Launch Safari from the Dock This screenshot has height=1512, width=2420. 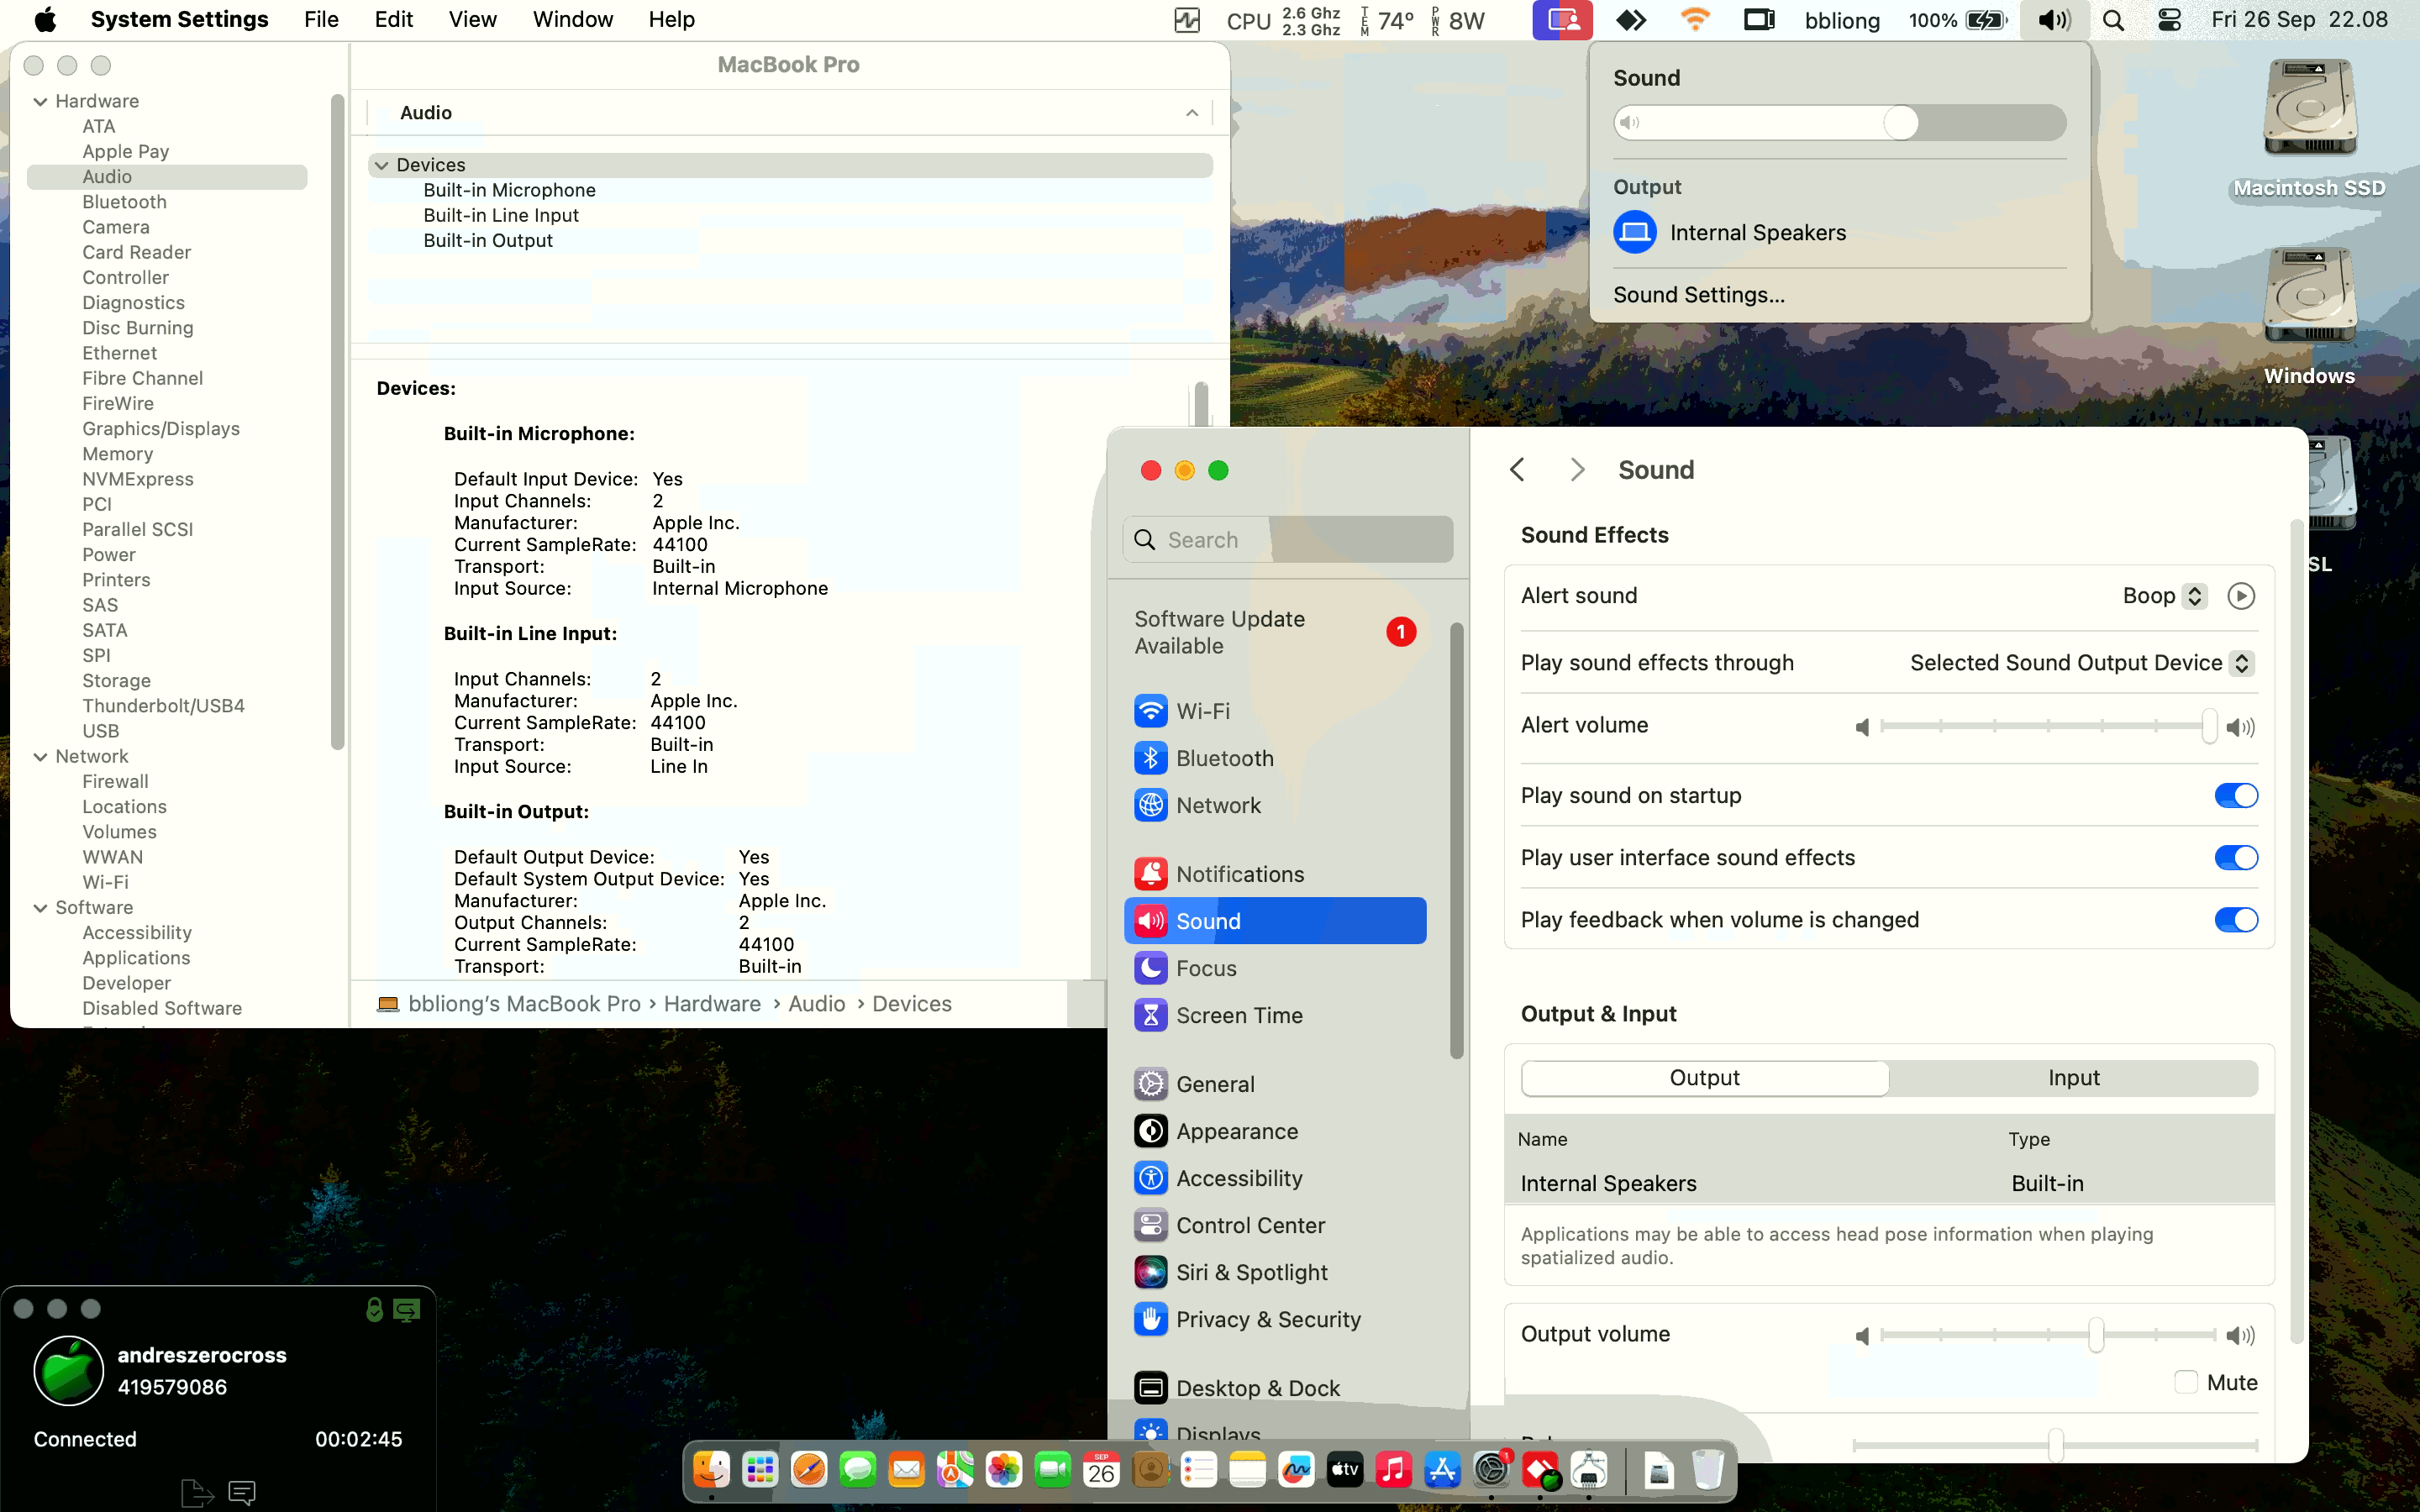[809, 1470]
